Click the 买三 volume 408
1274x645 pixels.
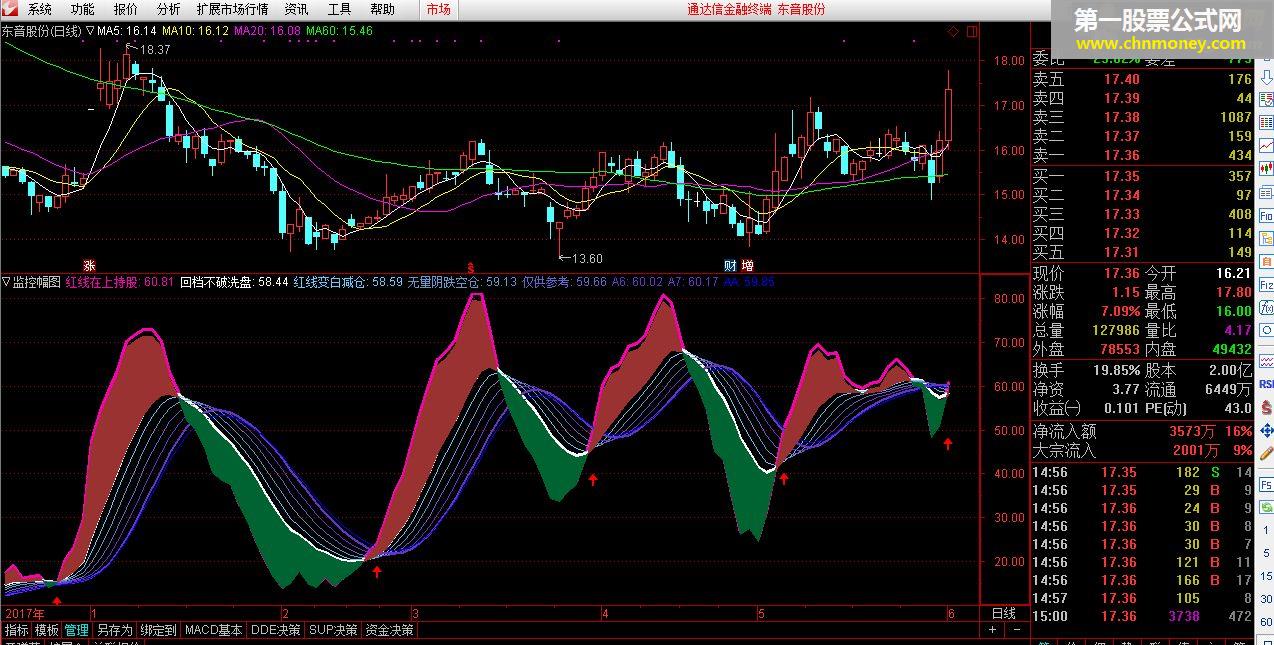1239,215
